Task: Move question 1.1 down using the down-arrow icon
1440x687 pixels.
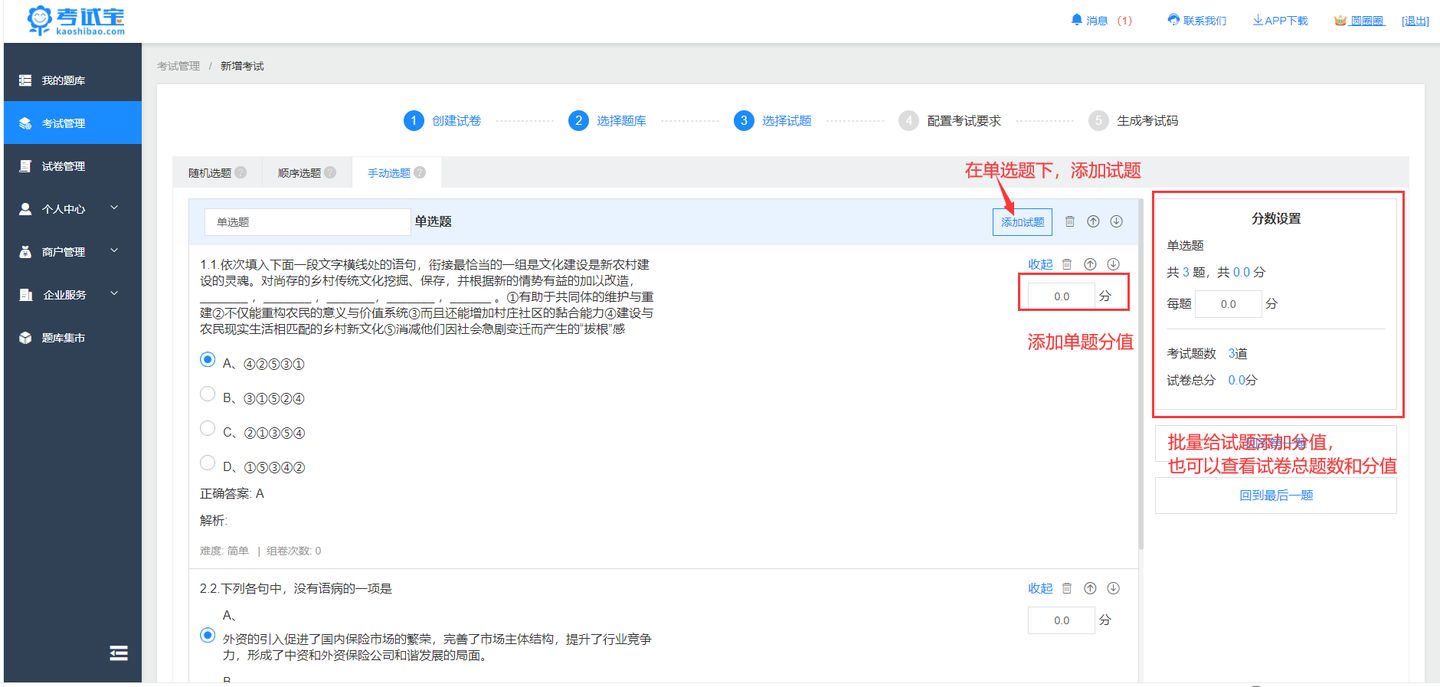Action: coord(1115,264)
